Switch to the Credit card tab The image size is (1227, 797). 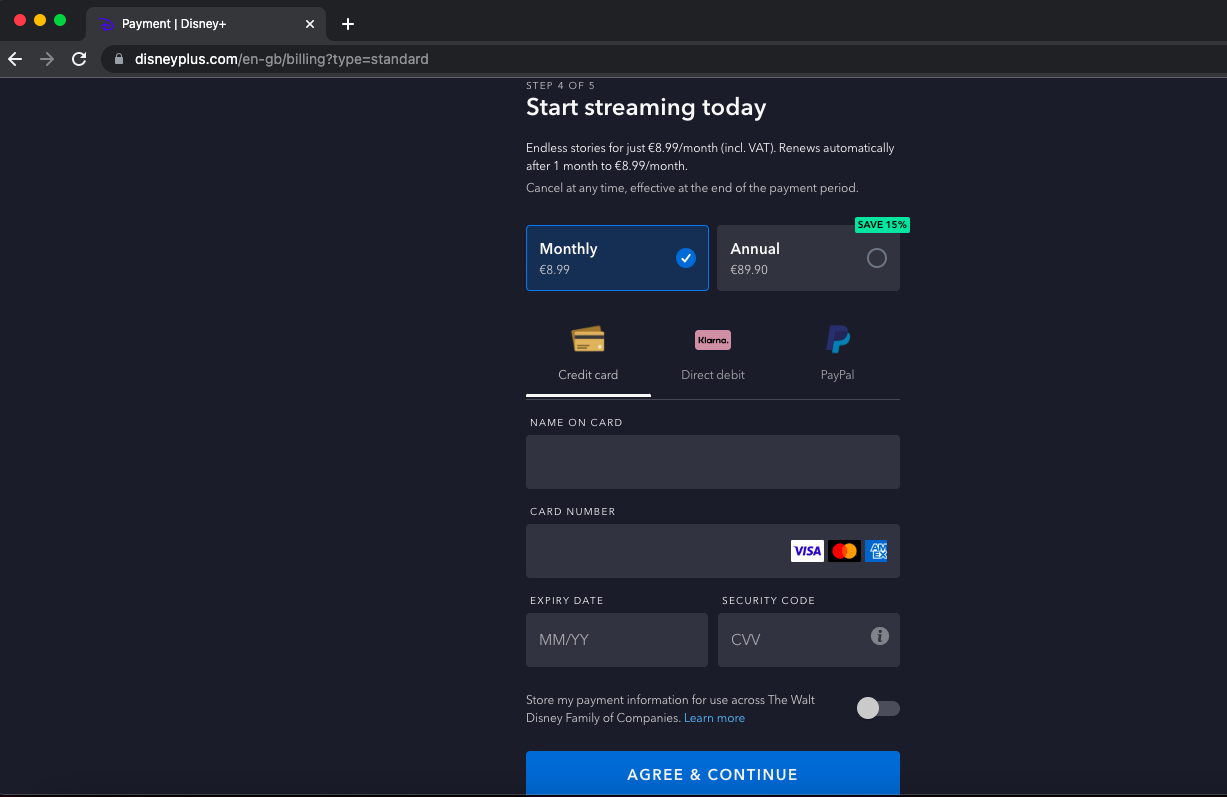(588, 358)
